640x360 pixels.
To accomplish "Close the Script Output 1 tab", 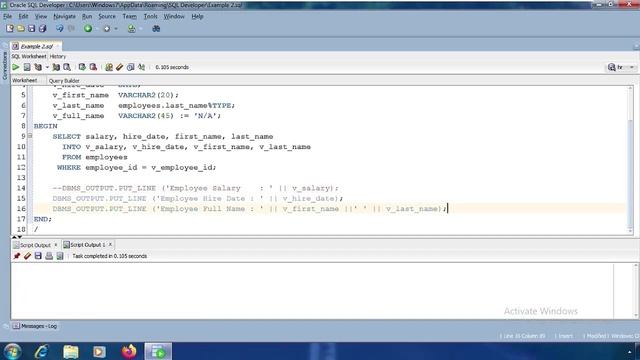I will pyautogui.click(x=110, y=244).
